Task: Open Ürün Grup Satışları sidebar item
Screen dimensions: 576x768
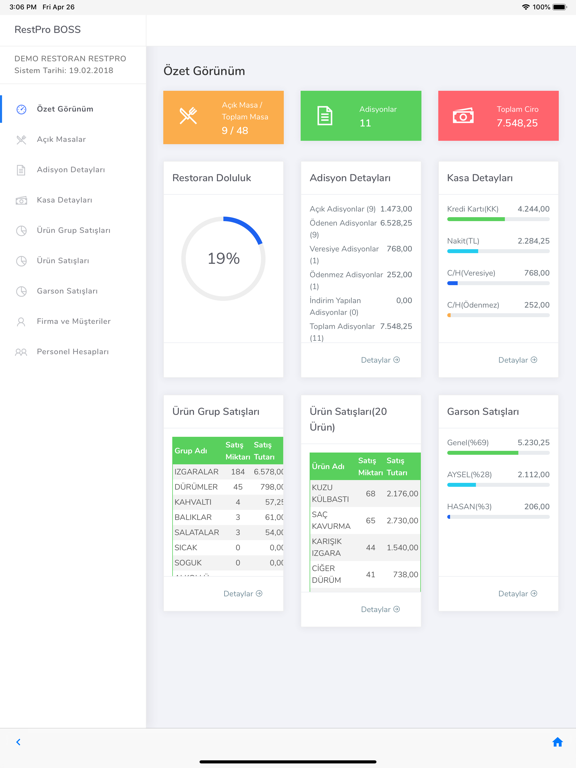Action: (73, 231)
